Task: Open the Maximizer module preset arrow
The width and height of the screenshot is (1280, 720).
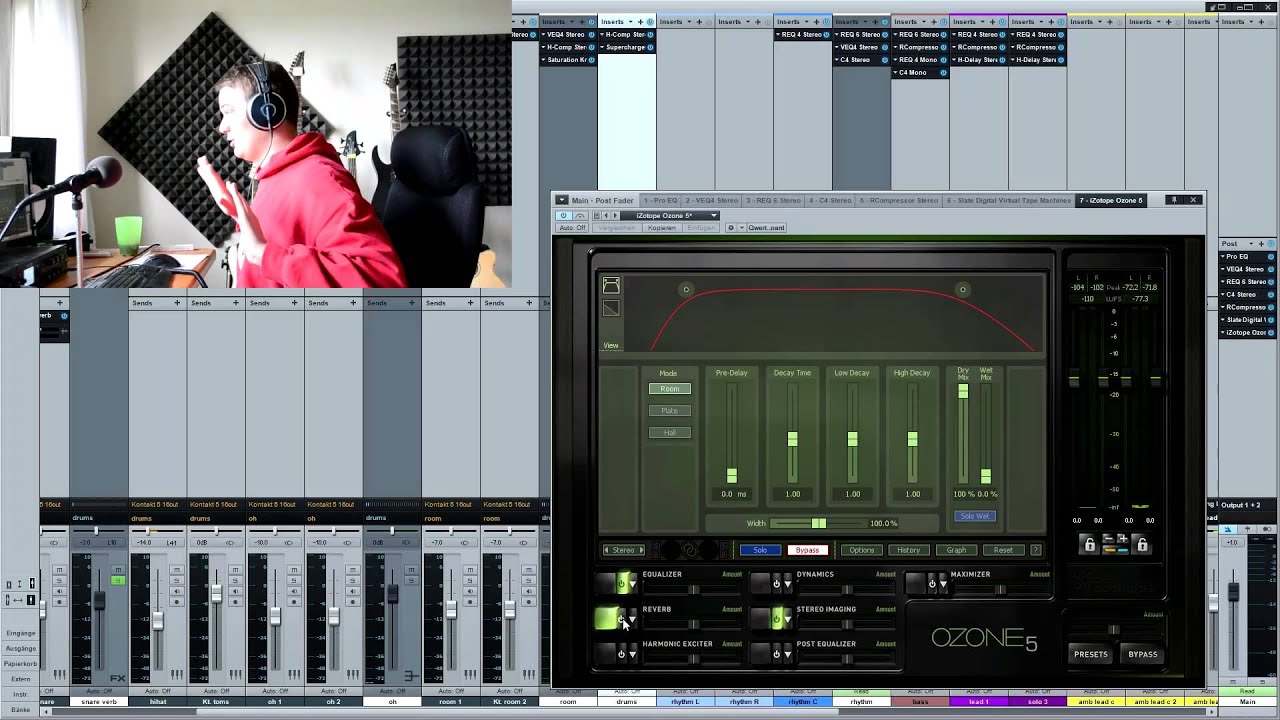Action: [944, 584]
